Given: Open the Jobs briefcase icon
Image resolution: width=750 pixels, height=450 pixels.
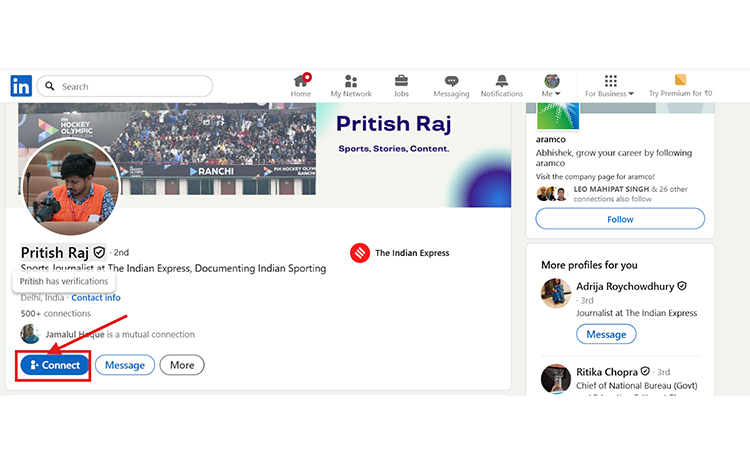Looking at the screenshot, I should pyautogui.click(x=401, y=80).
